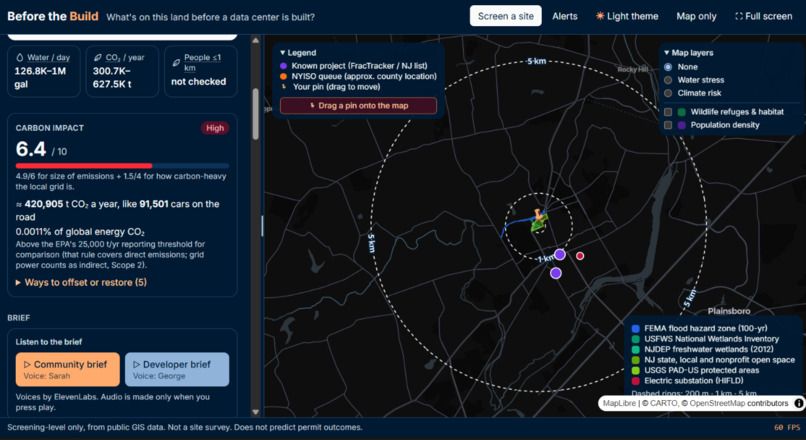Open the OpenStreetMap contributors link
Image resolution: width=806 pixels, height=440 pixels.
point(735,404)
